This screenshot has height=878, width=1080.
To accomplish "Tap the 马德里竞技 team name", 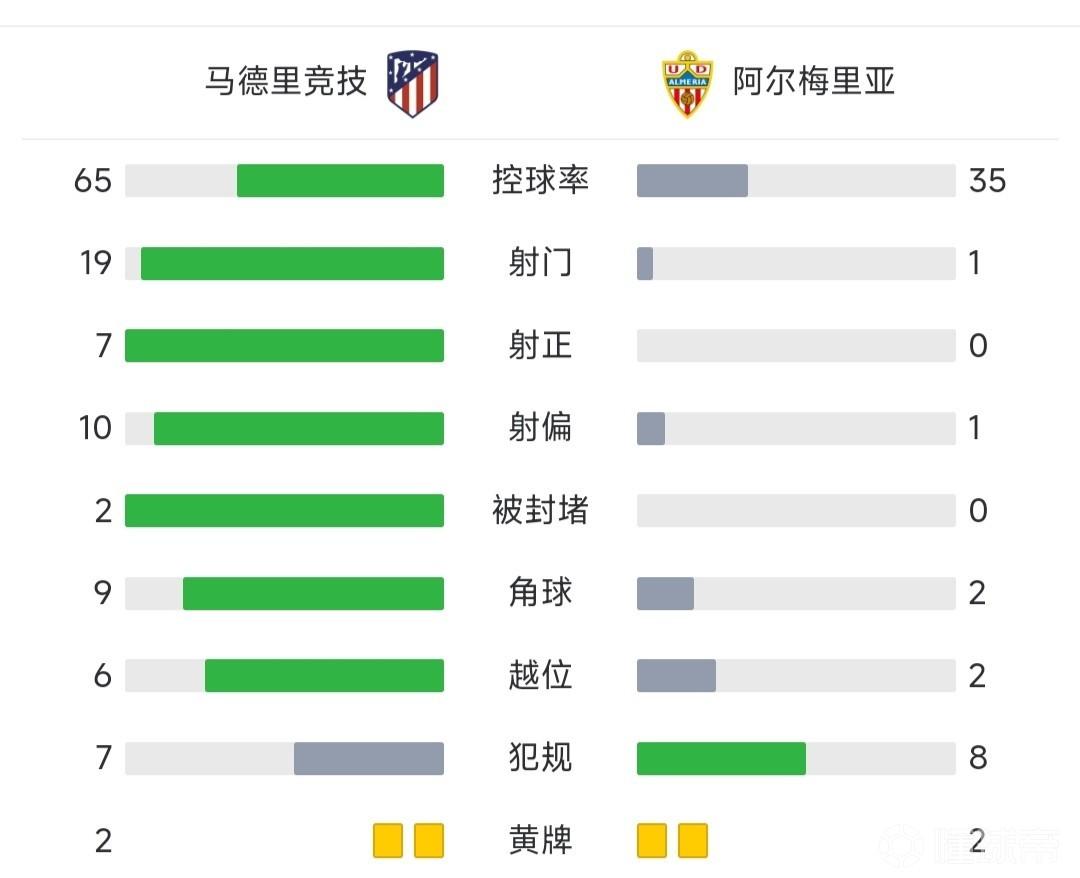I will tap(286, 81).
